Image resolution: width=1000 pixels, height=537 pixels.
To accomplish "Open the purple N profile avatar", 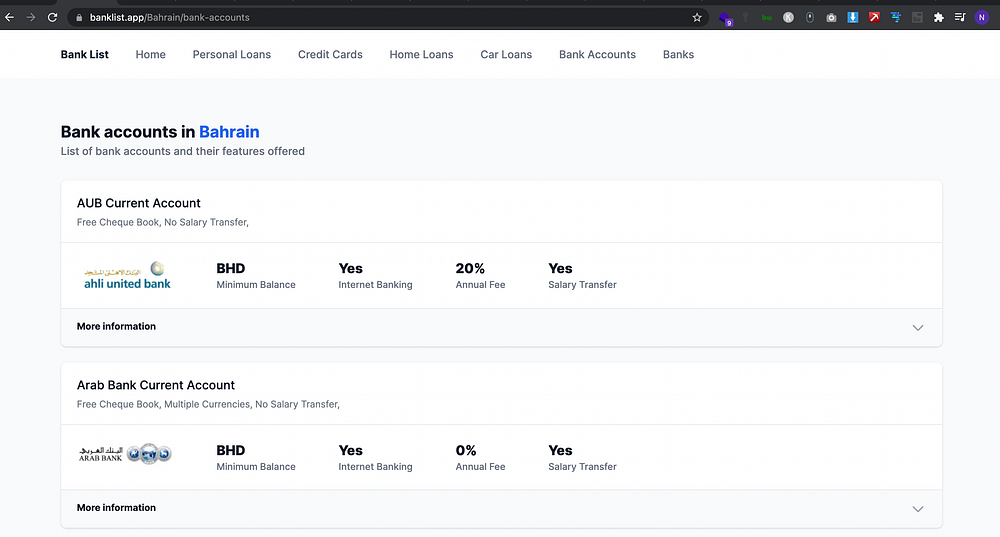I will pos(981,17).
